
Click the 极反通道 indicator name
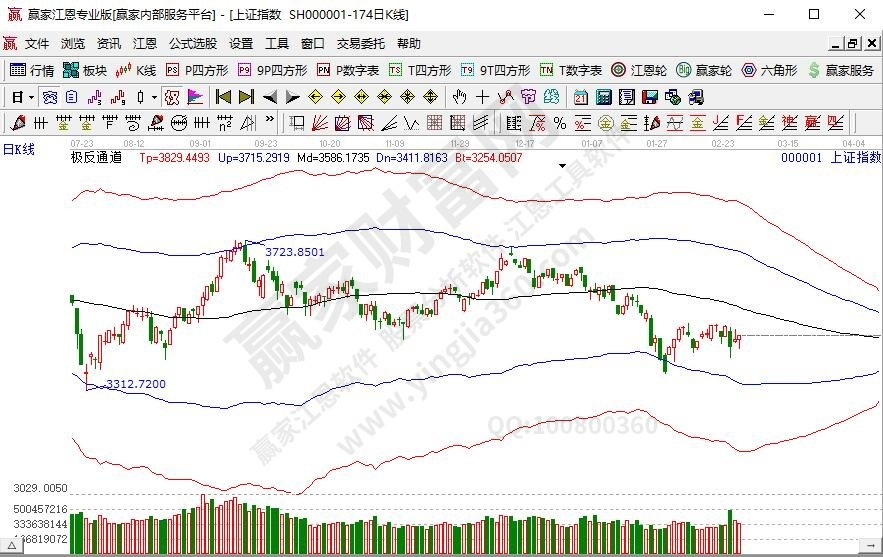tap(96, 158)
